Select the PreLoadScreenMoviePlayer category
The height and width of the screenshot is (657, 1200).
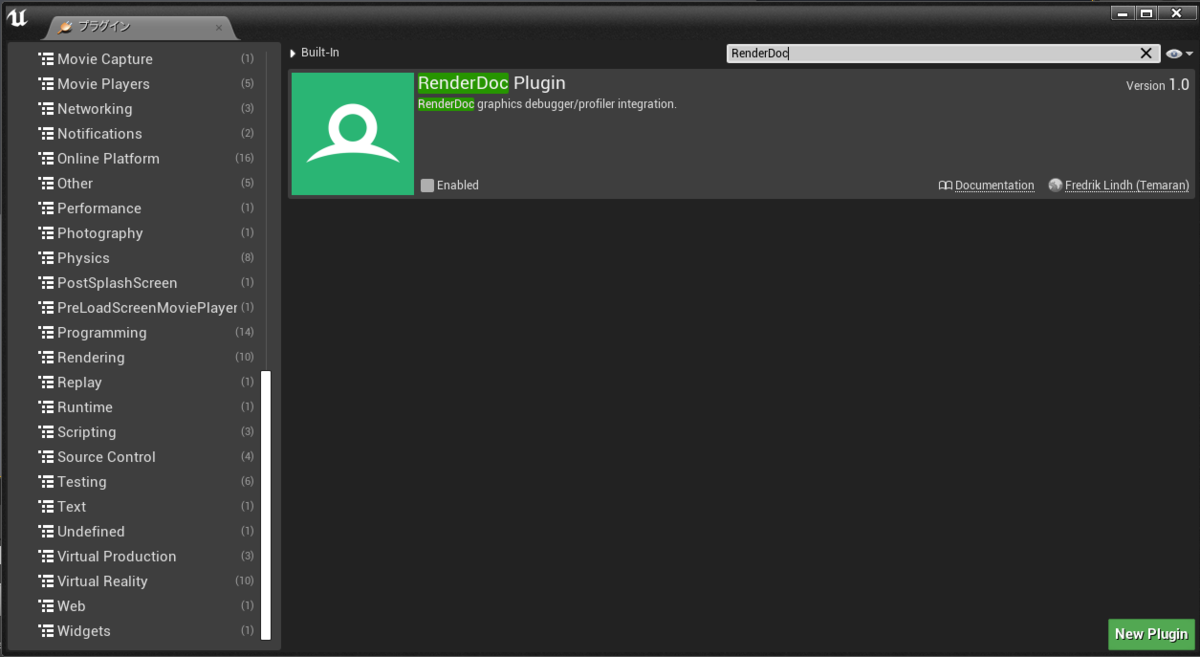click(146, 308)
